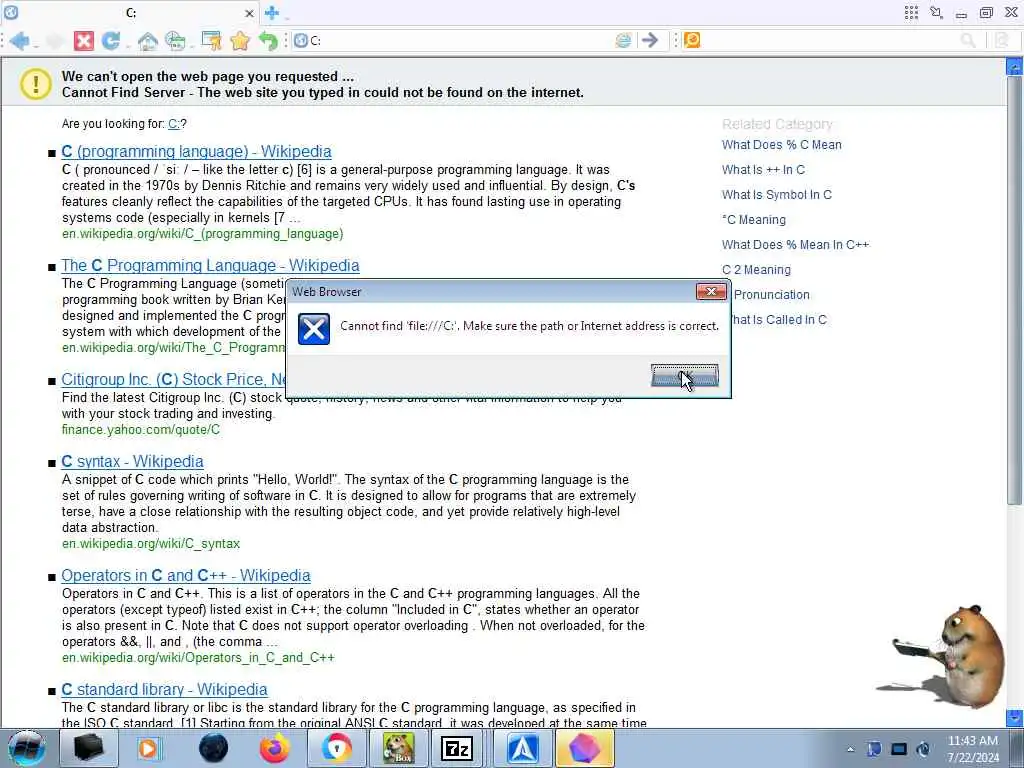Click the green URL finance.yahoo.com/quote/C
1024x768 pixels.
pyautogui.click(x=141, y=430)
